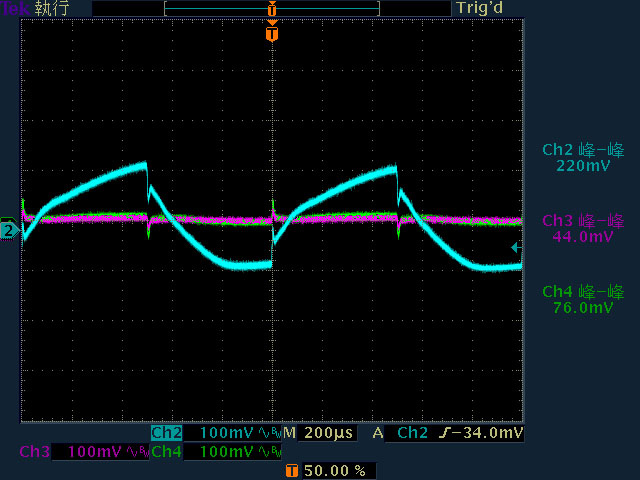This screenshot has width=640, height=480.
Task: Click the Ch2 coupling bandwidth symbol
Action: pyautogui.click(x=270, y=433)
